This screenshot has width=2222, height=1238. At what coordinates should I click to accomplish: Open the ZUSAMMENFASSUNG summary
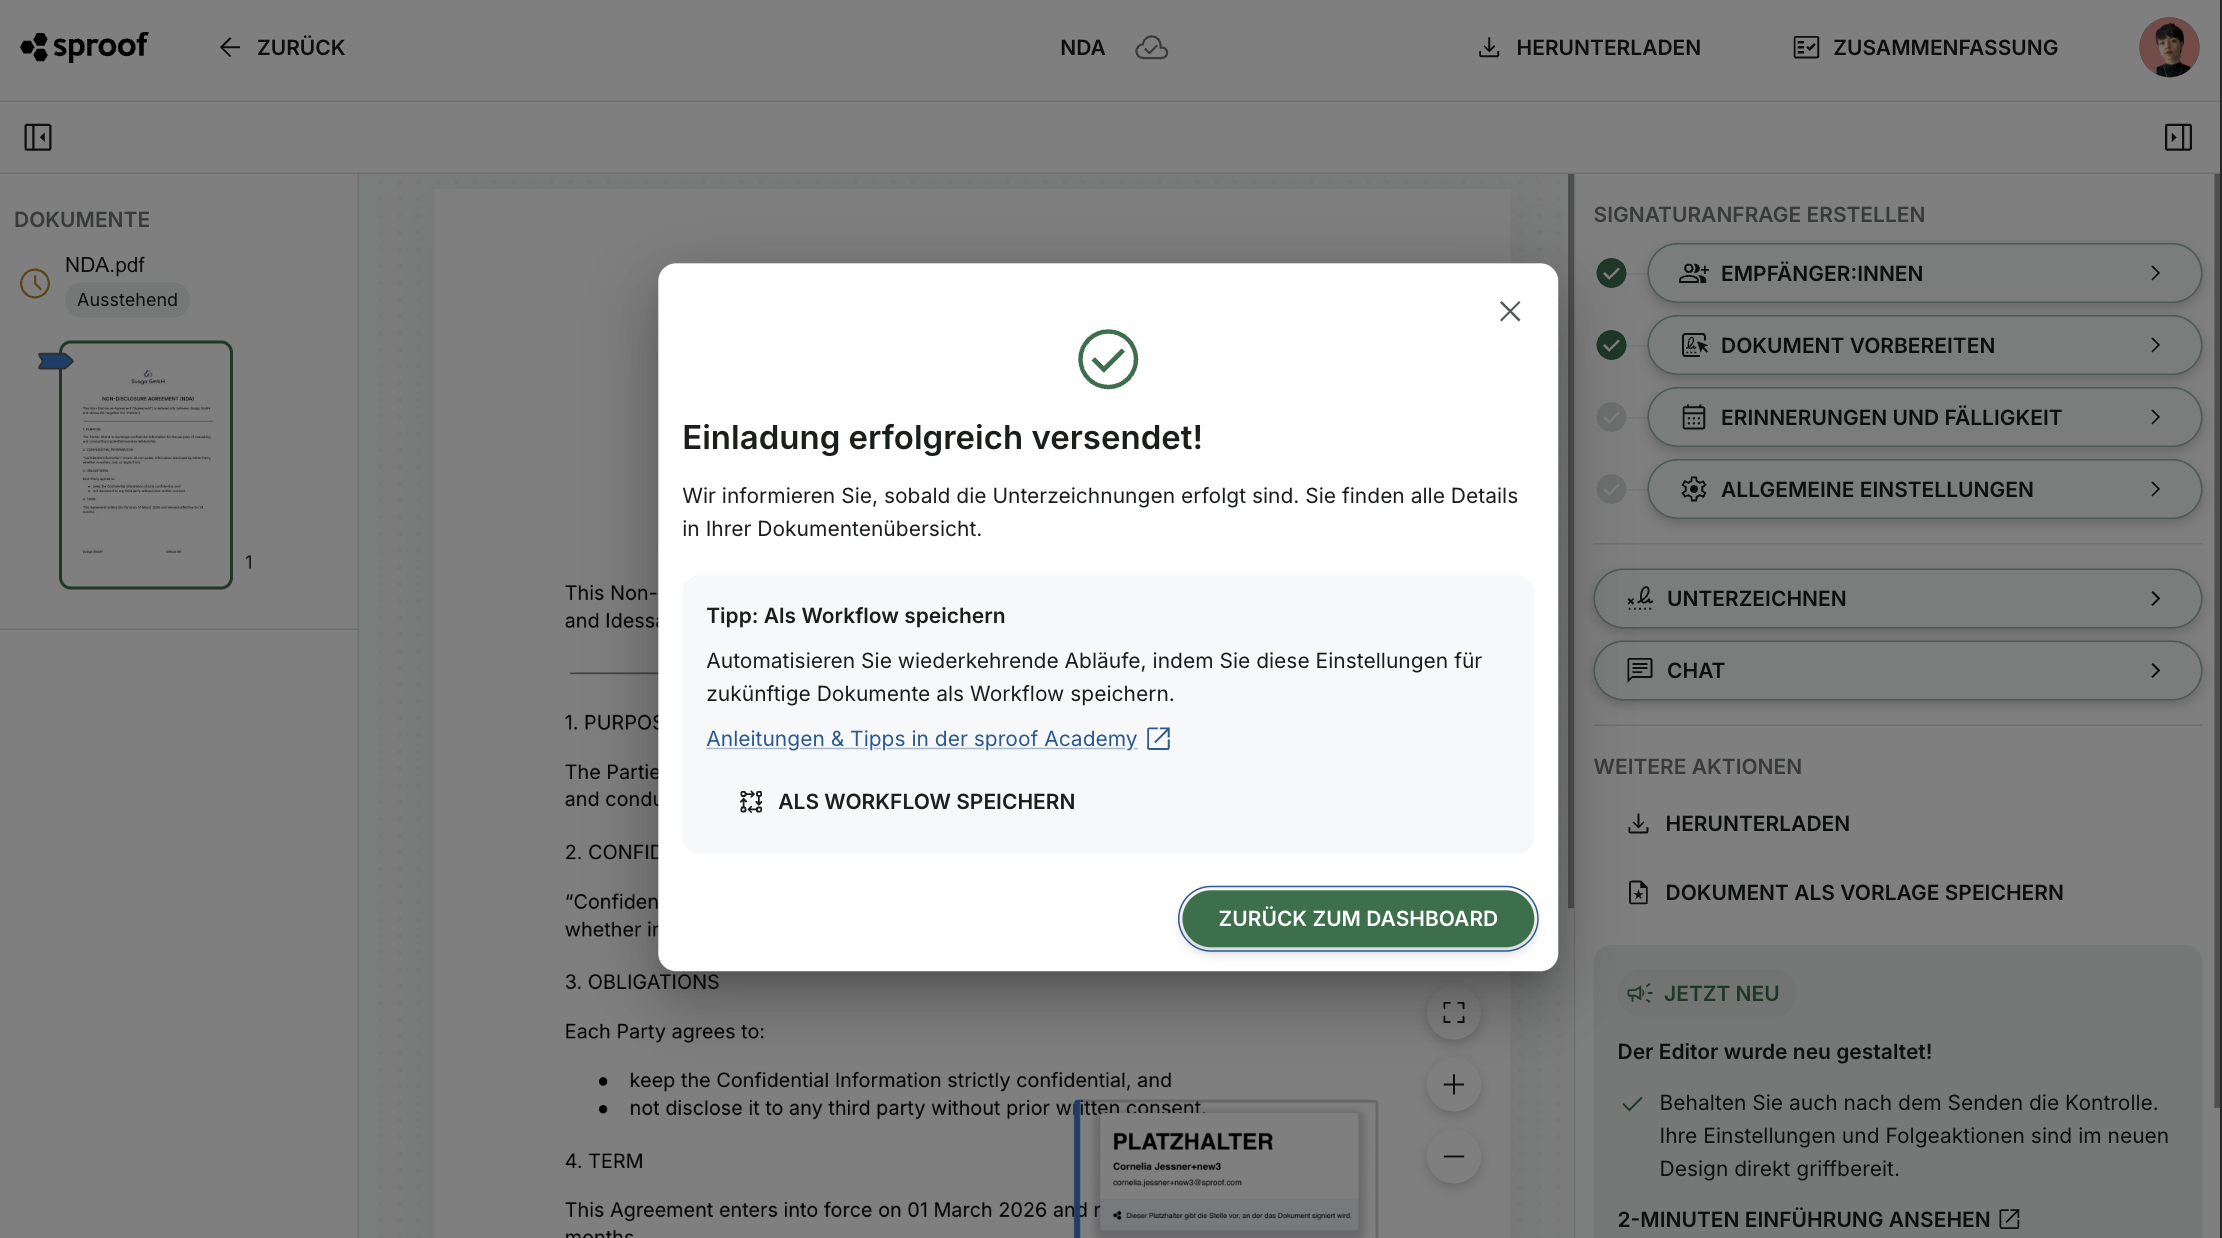(x=1925, y=47)
